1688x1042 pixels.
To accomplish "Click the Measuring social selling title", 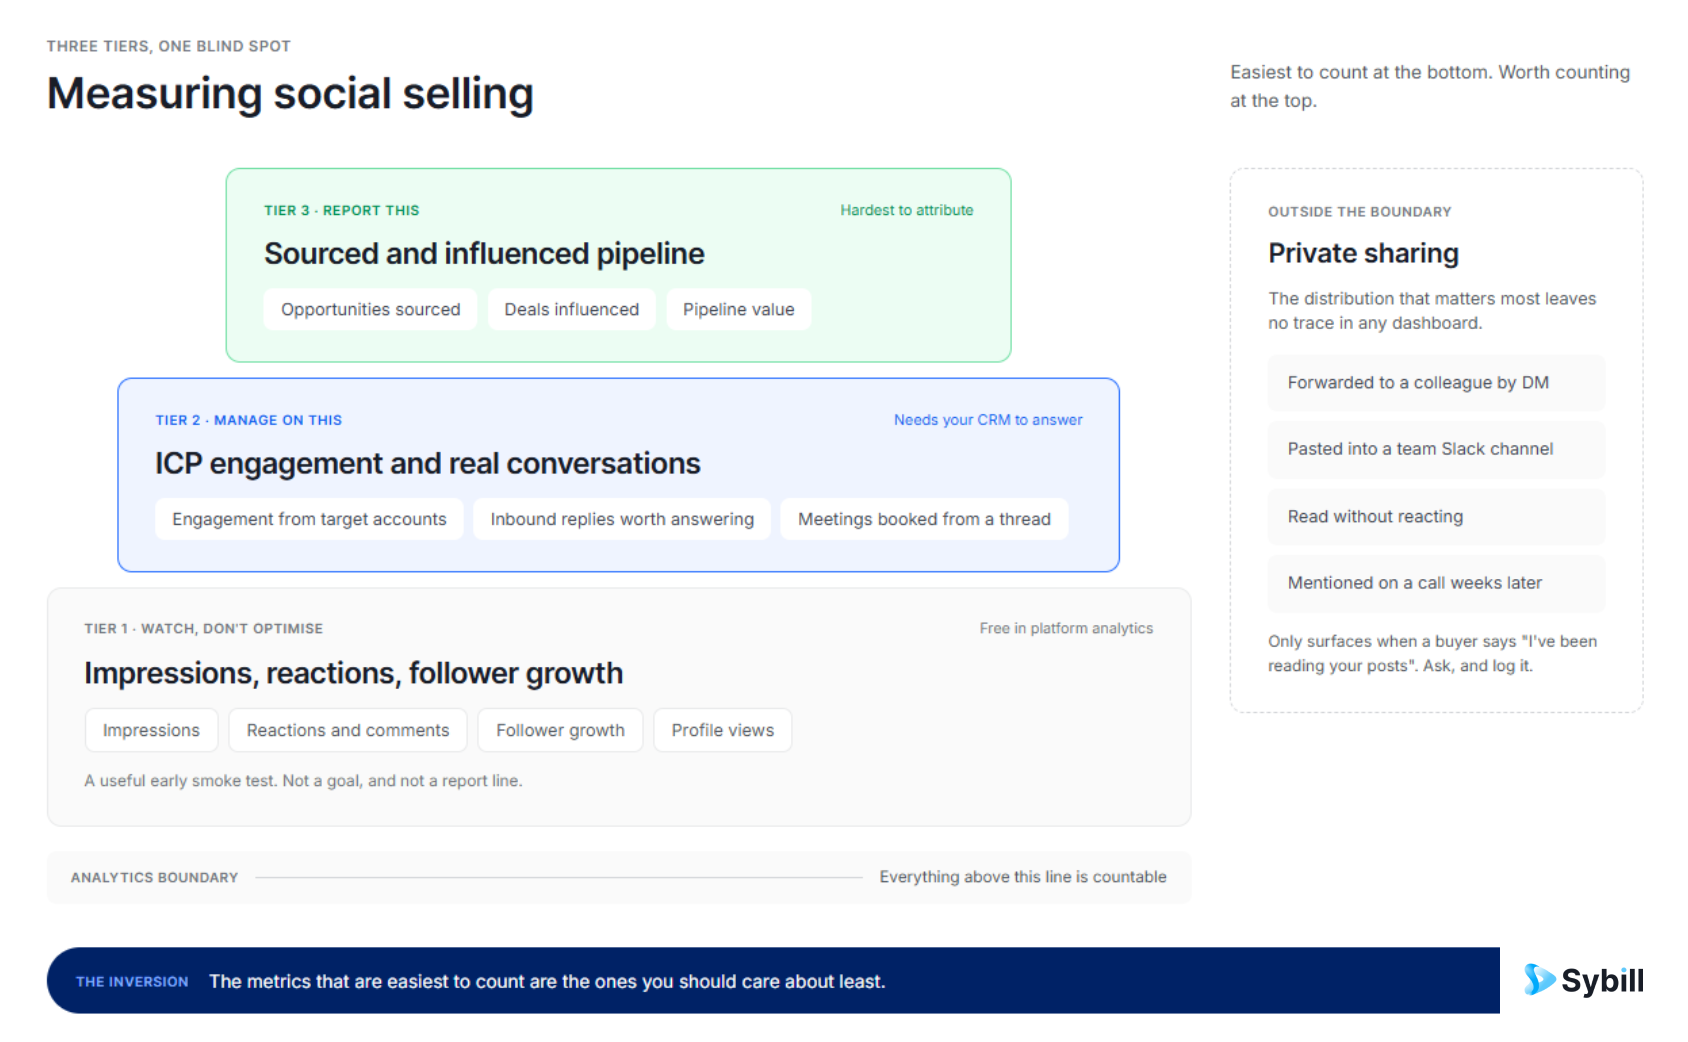I will [290, 94].
